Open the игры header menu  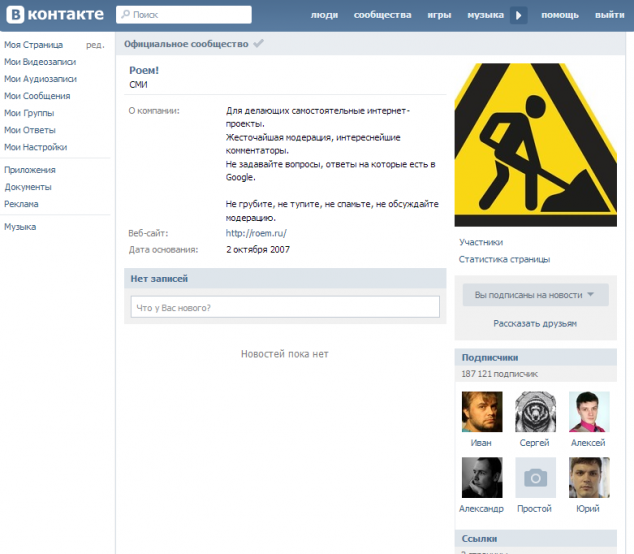pyautogui.click(x=439, y=15)
